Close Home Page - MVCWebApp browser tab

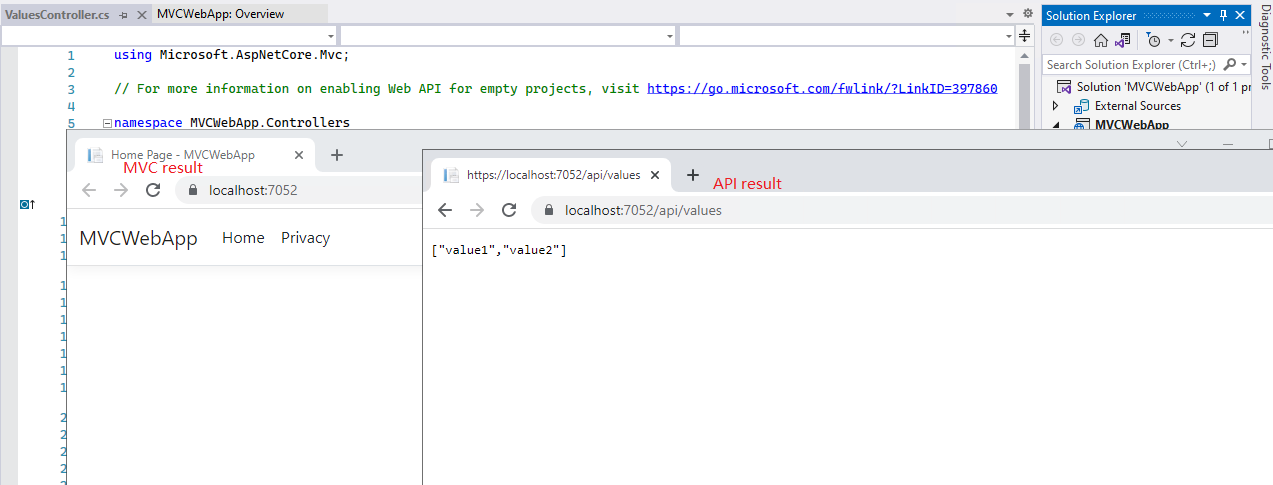tap(299, 155)
